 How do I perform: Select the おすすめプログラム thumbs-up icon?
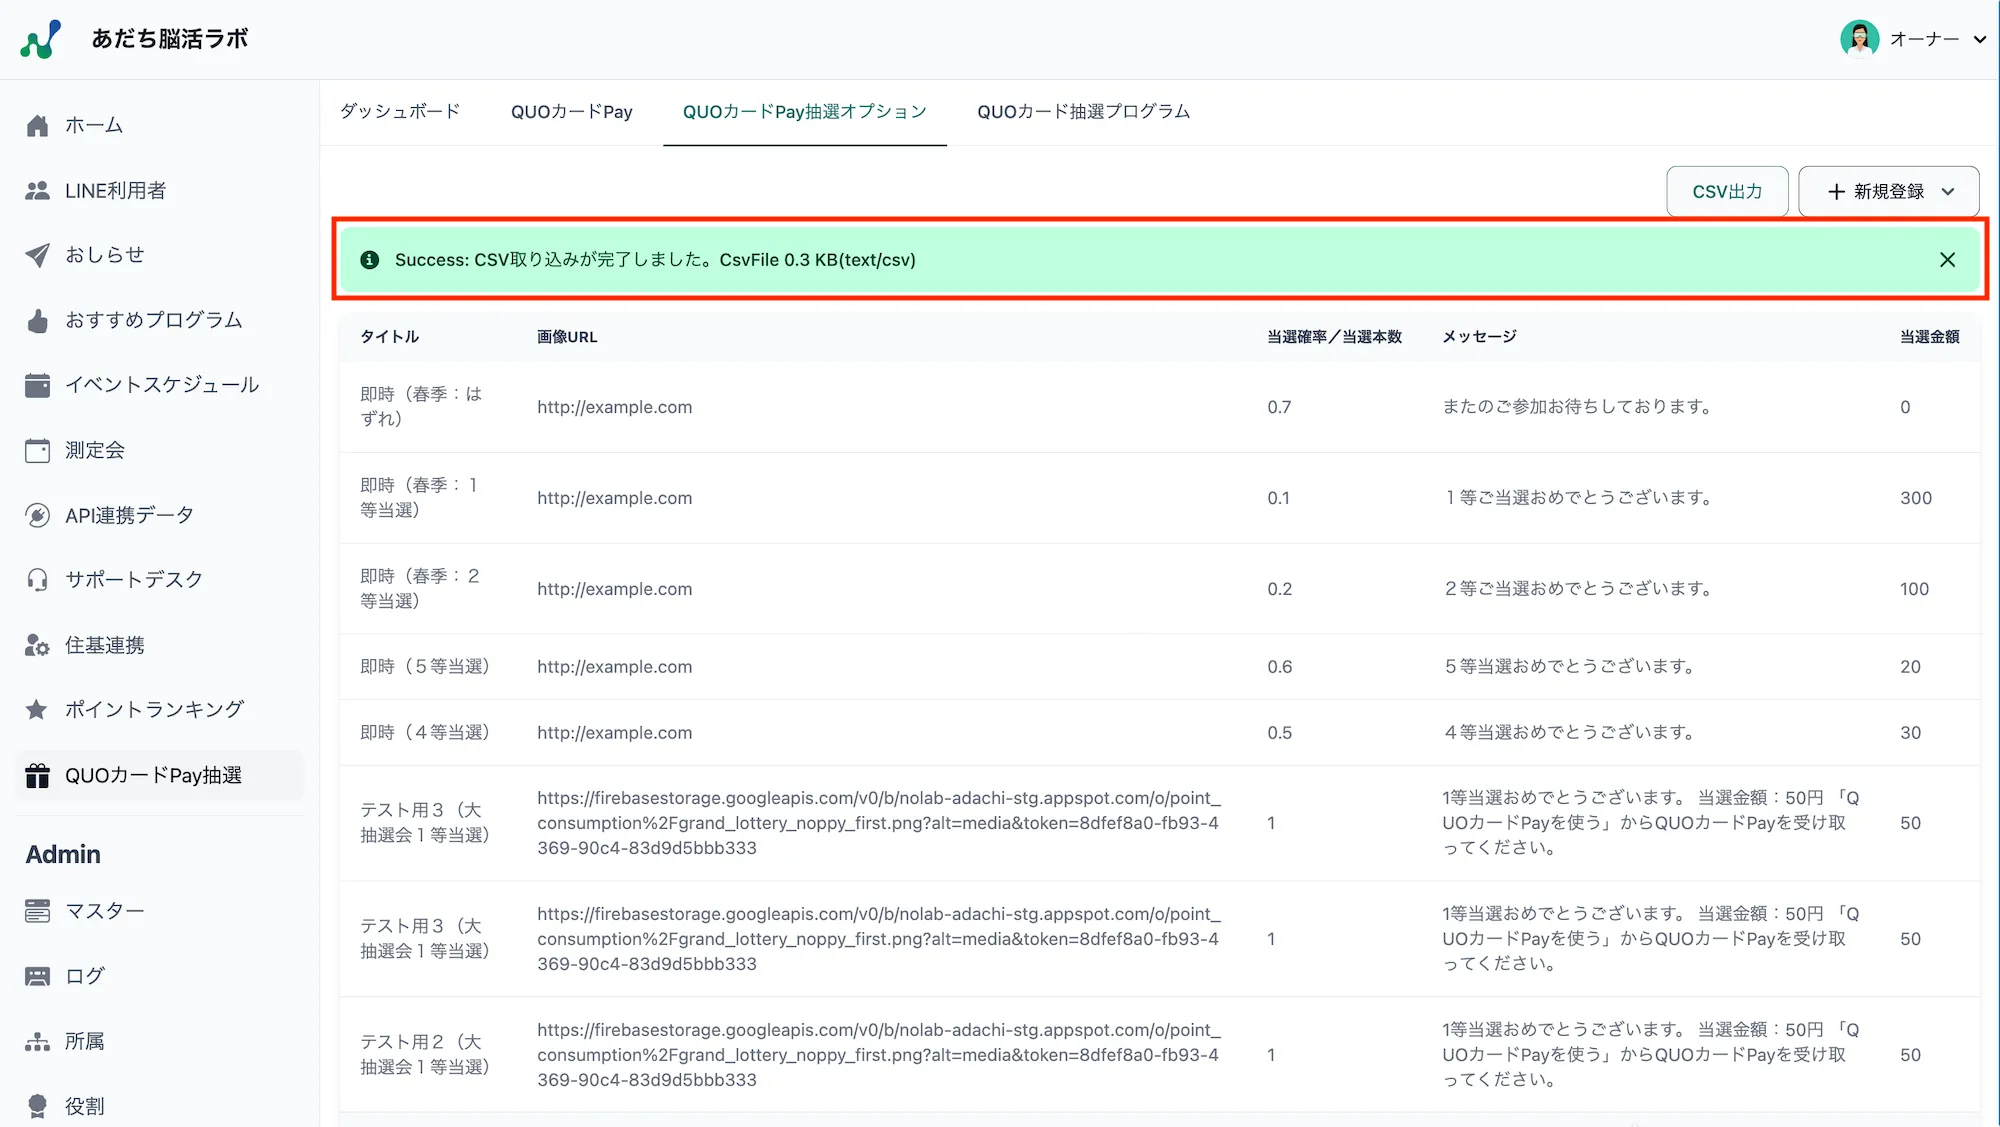37,320
